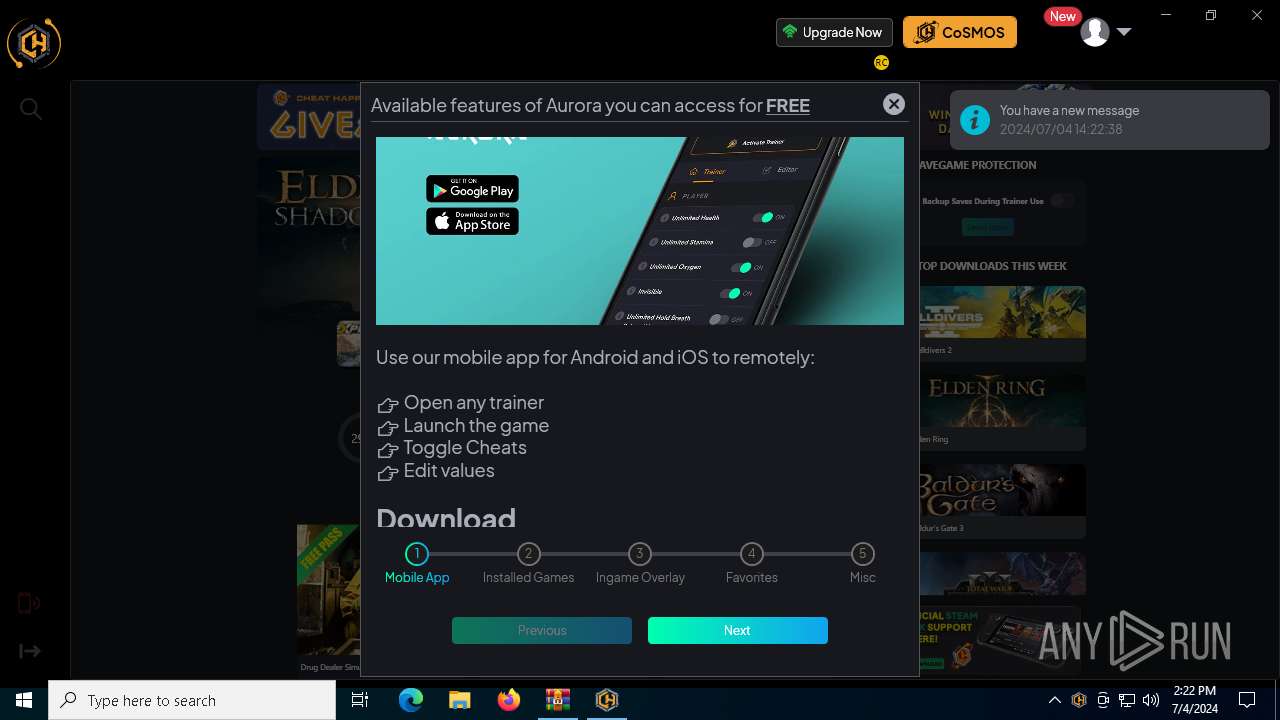Open the Helldivers 2 thumbnail
The height and width of the screenshot is (720, 1280).
click(x=1002, y=314)
